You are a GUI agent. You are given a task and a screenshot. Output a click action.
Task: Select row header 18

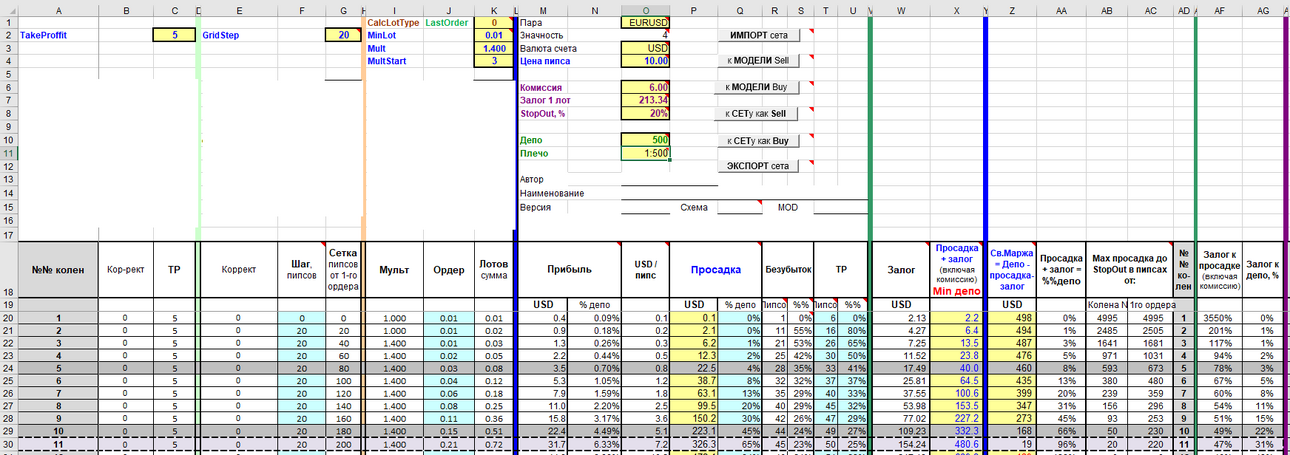[x=9, y=270]
